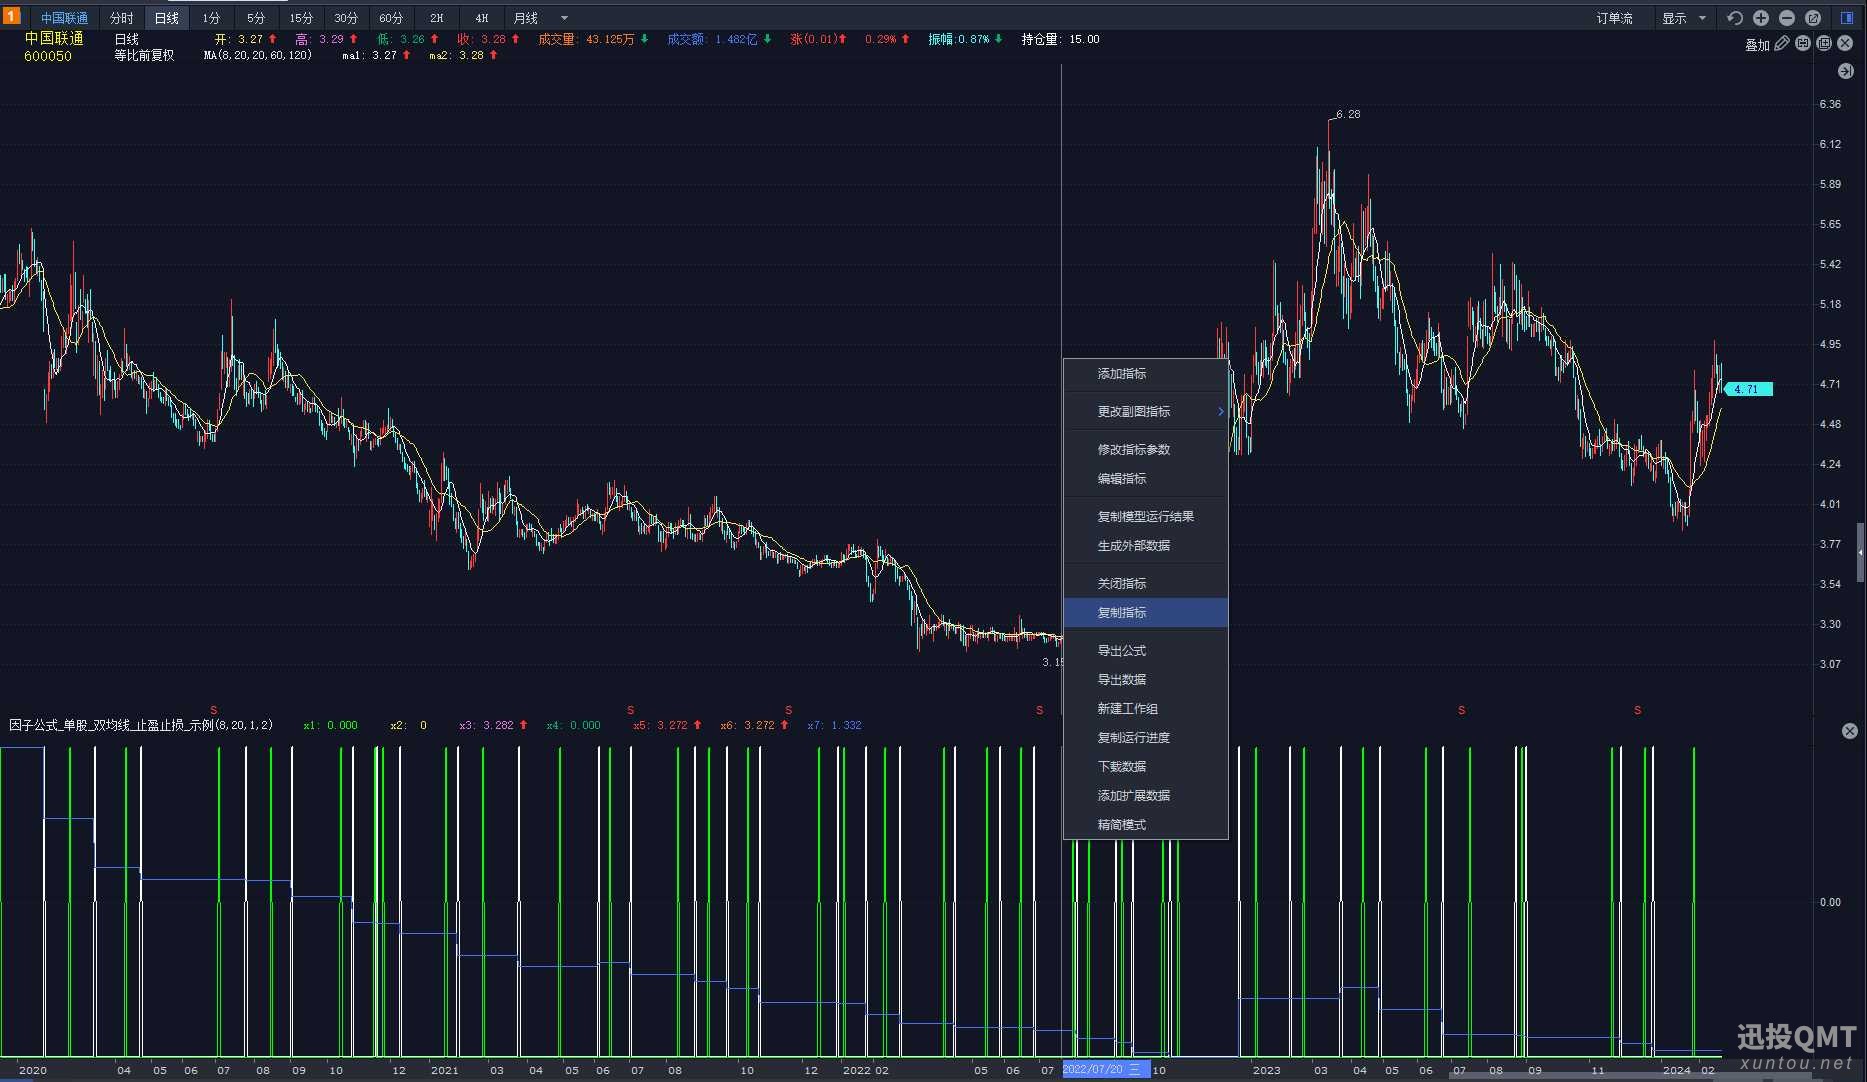Open the 中国联通 stock tab

64,18
